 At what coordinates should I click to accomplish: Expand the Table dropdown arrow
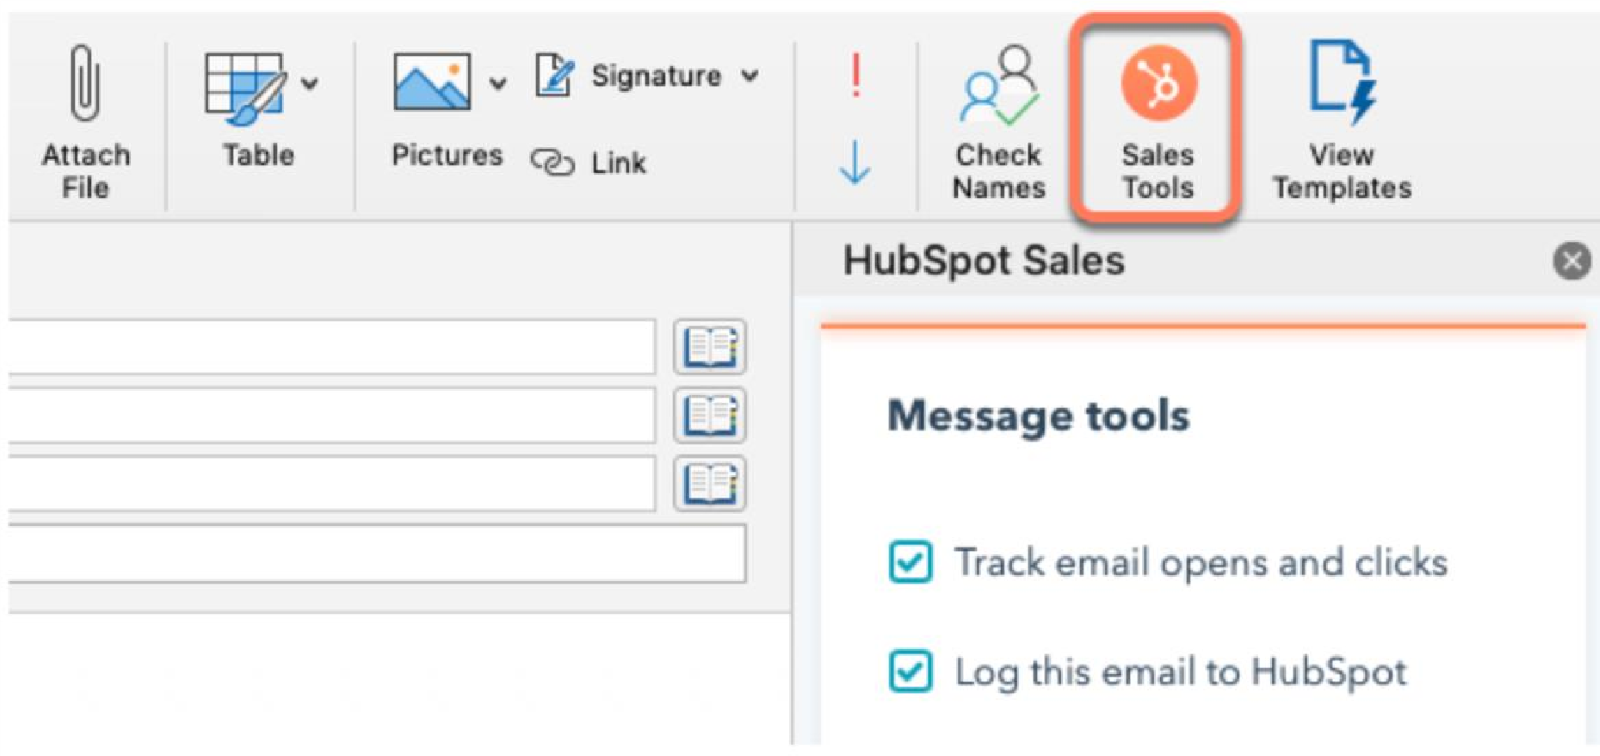point(310,84)
